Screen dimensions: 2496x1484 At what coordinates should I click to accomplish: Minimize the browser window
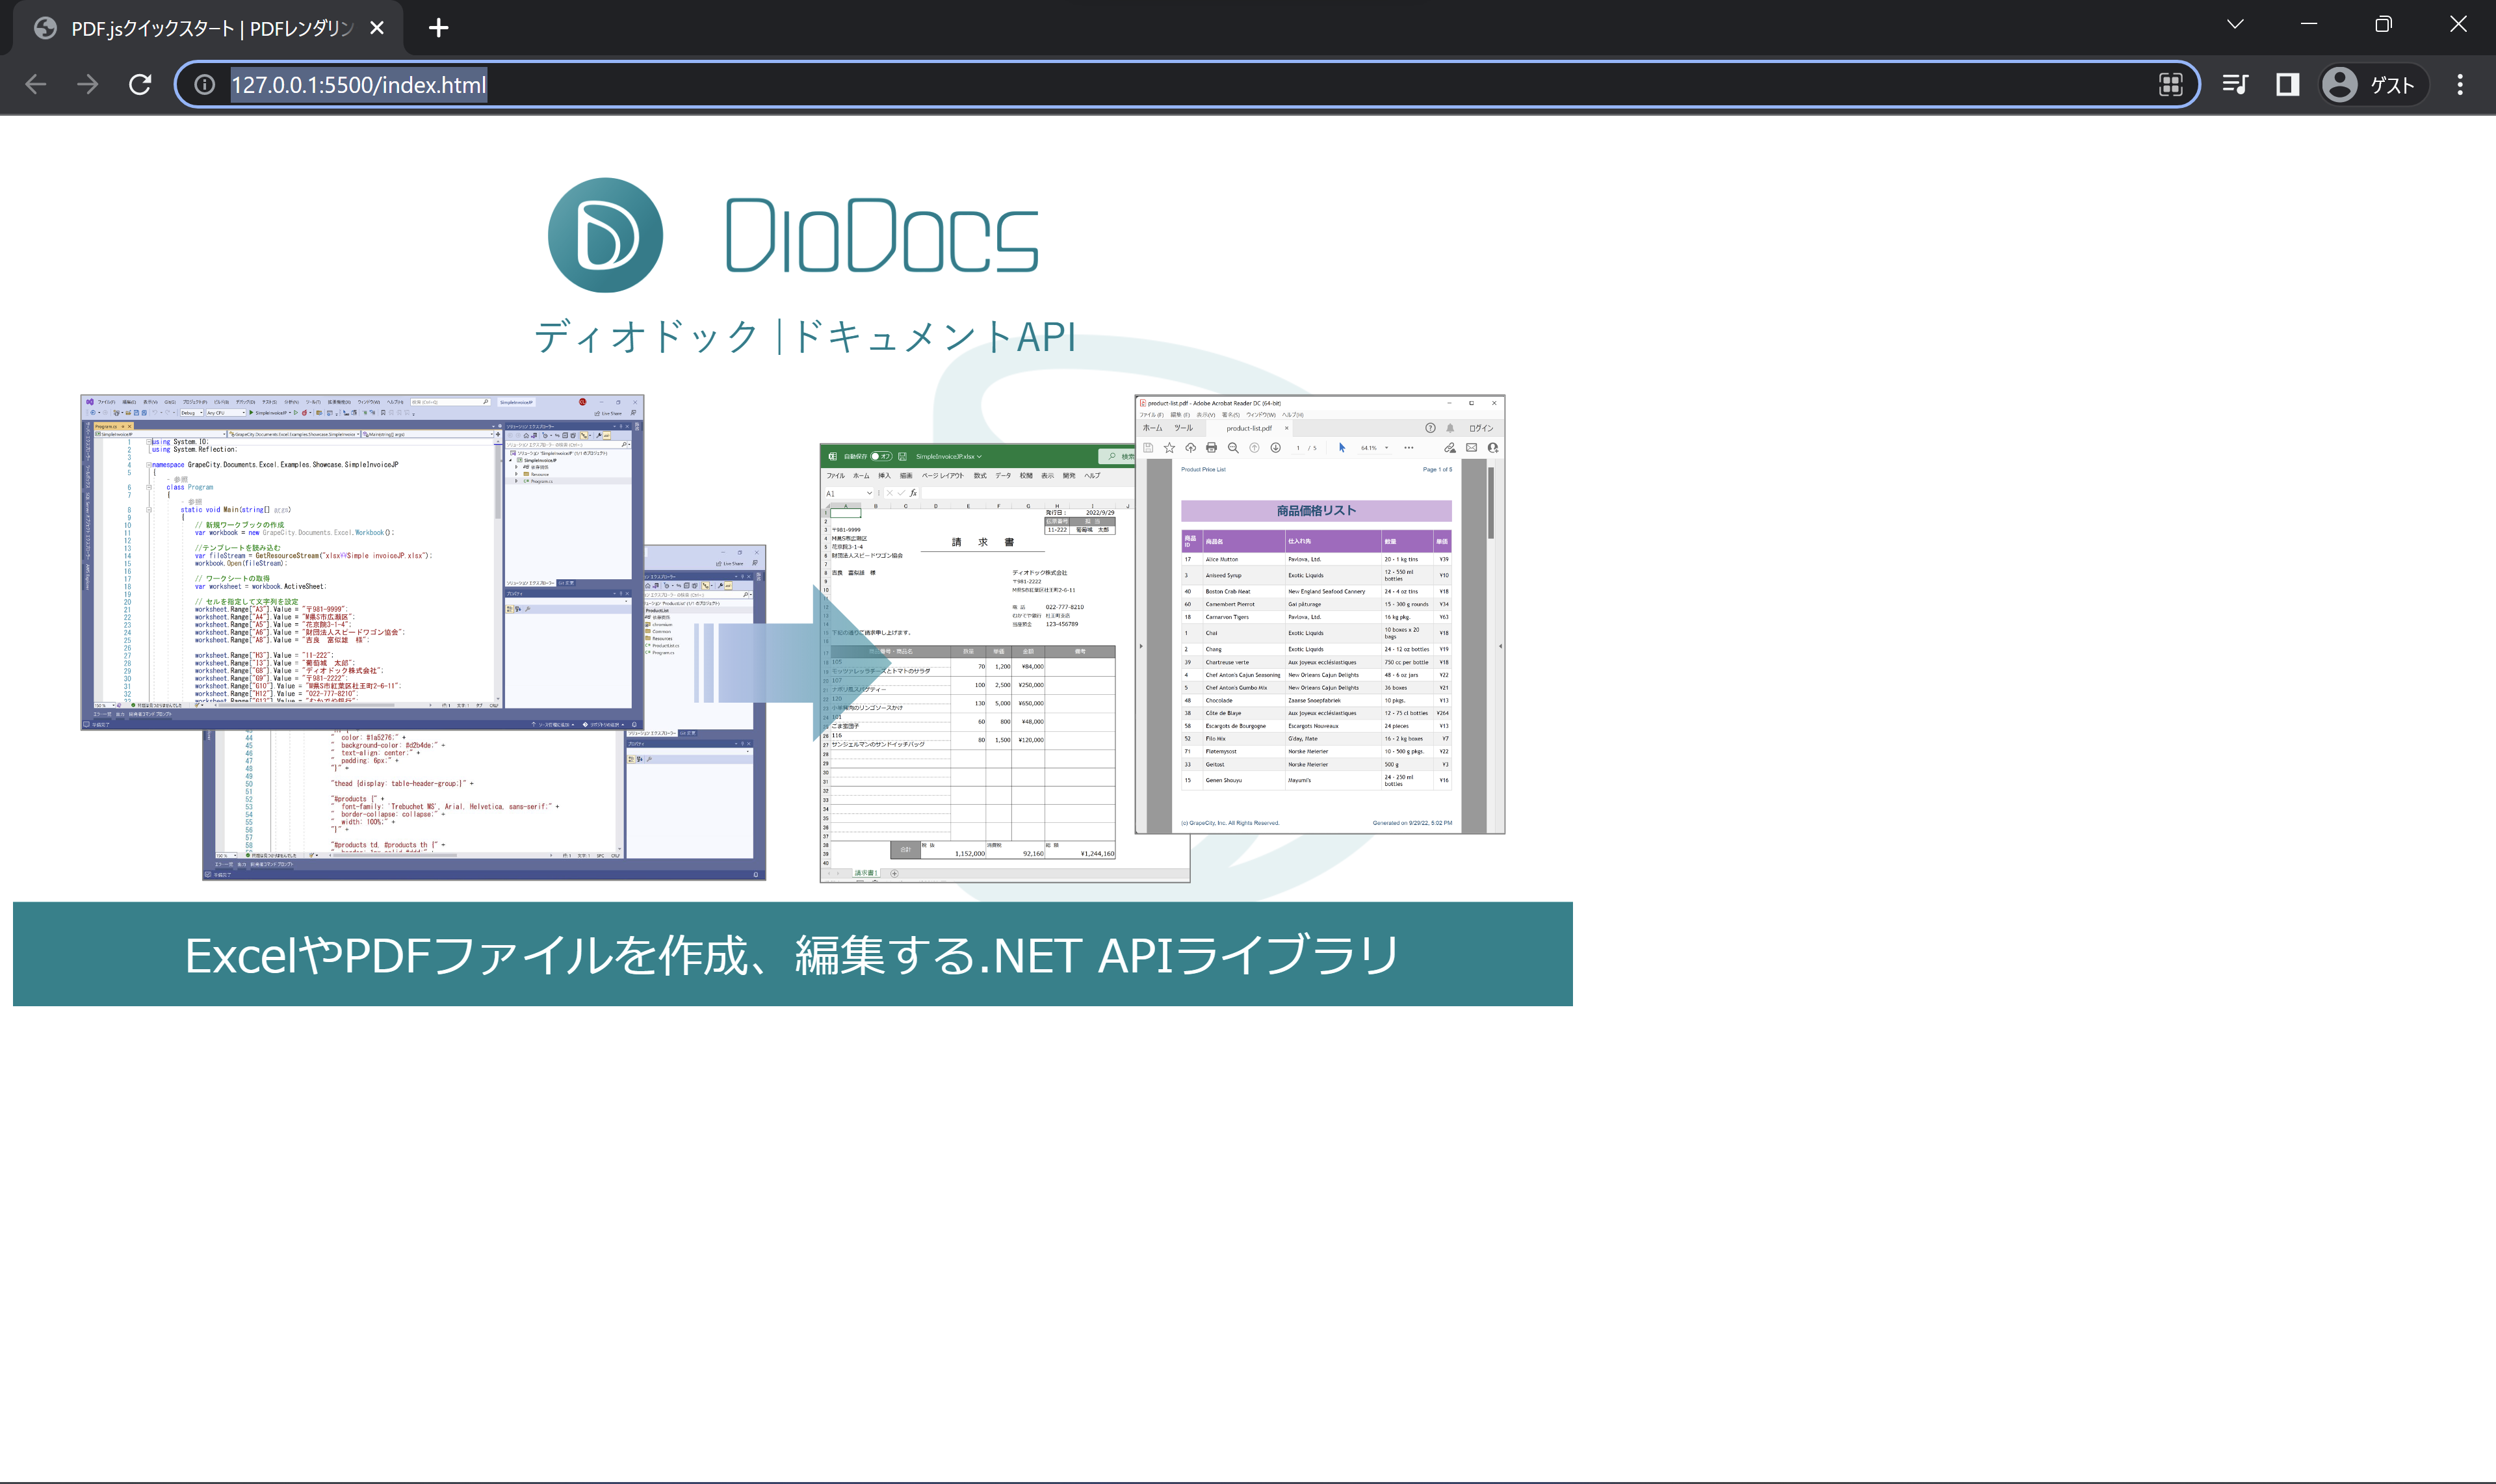coord(2309,24)
